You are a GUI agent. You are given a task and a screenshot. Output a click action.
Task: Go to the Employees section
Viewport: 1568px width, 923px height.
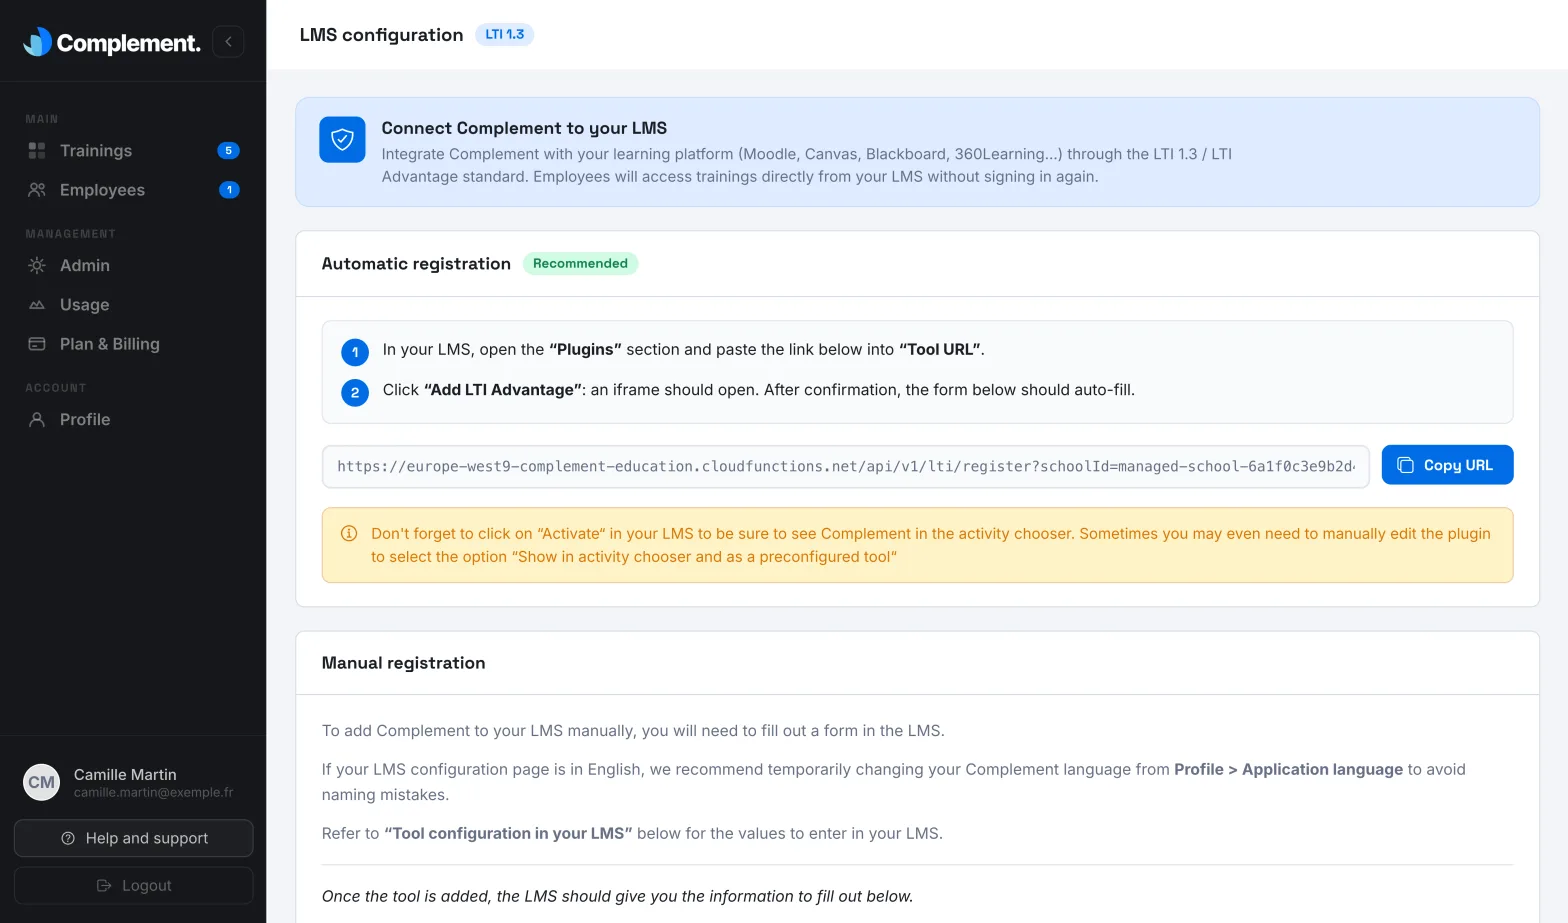coord(133,190)
